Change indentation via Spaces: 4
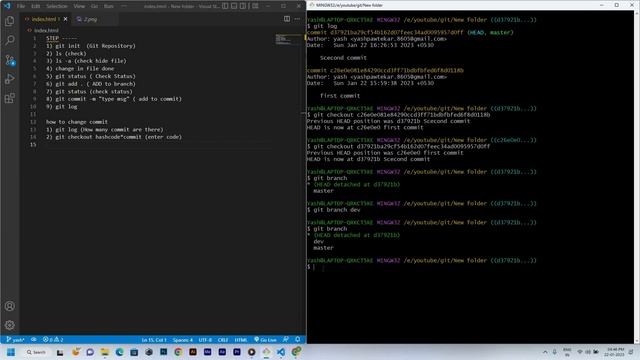Image resolution: width=640 pixels, height=360 pixels. click(x=182, y=340)
